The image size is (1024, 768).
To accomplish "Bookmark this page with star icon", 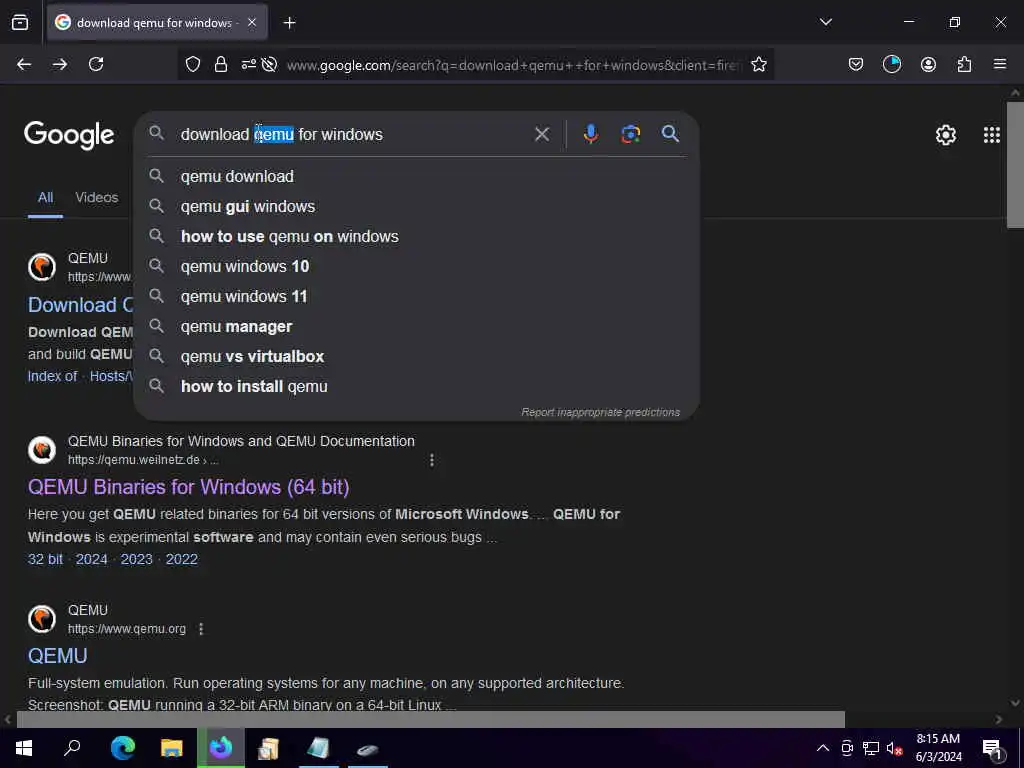I will click(x=758, y=64).
